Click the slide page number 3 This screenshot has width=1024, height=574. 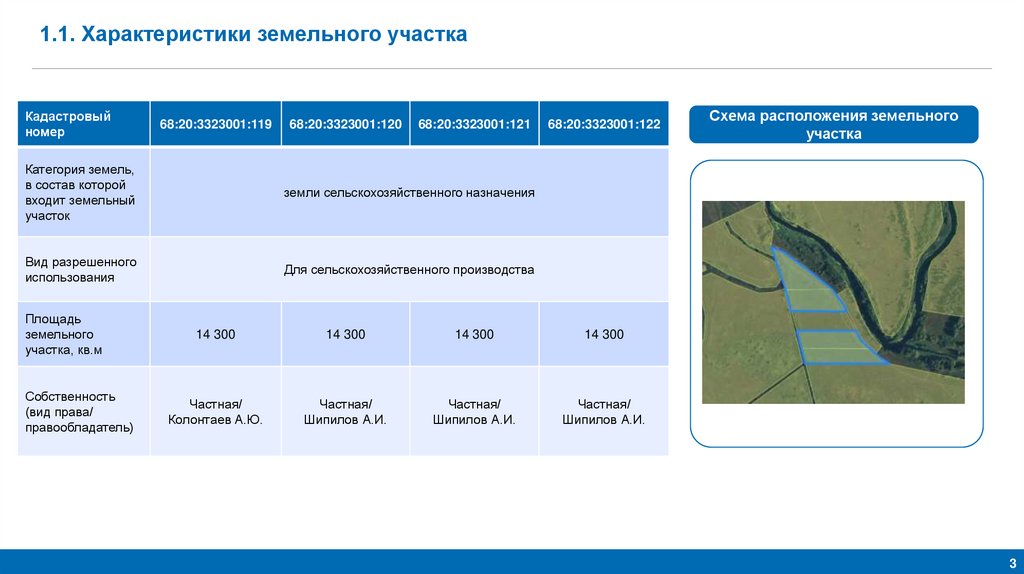[x=1012, y=563]
